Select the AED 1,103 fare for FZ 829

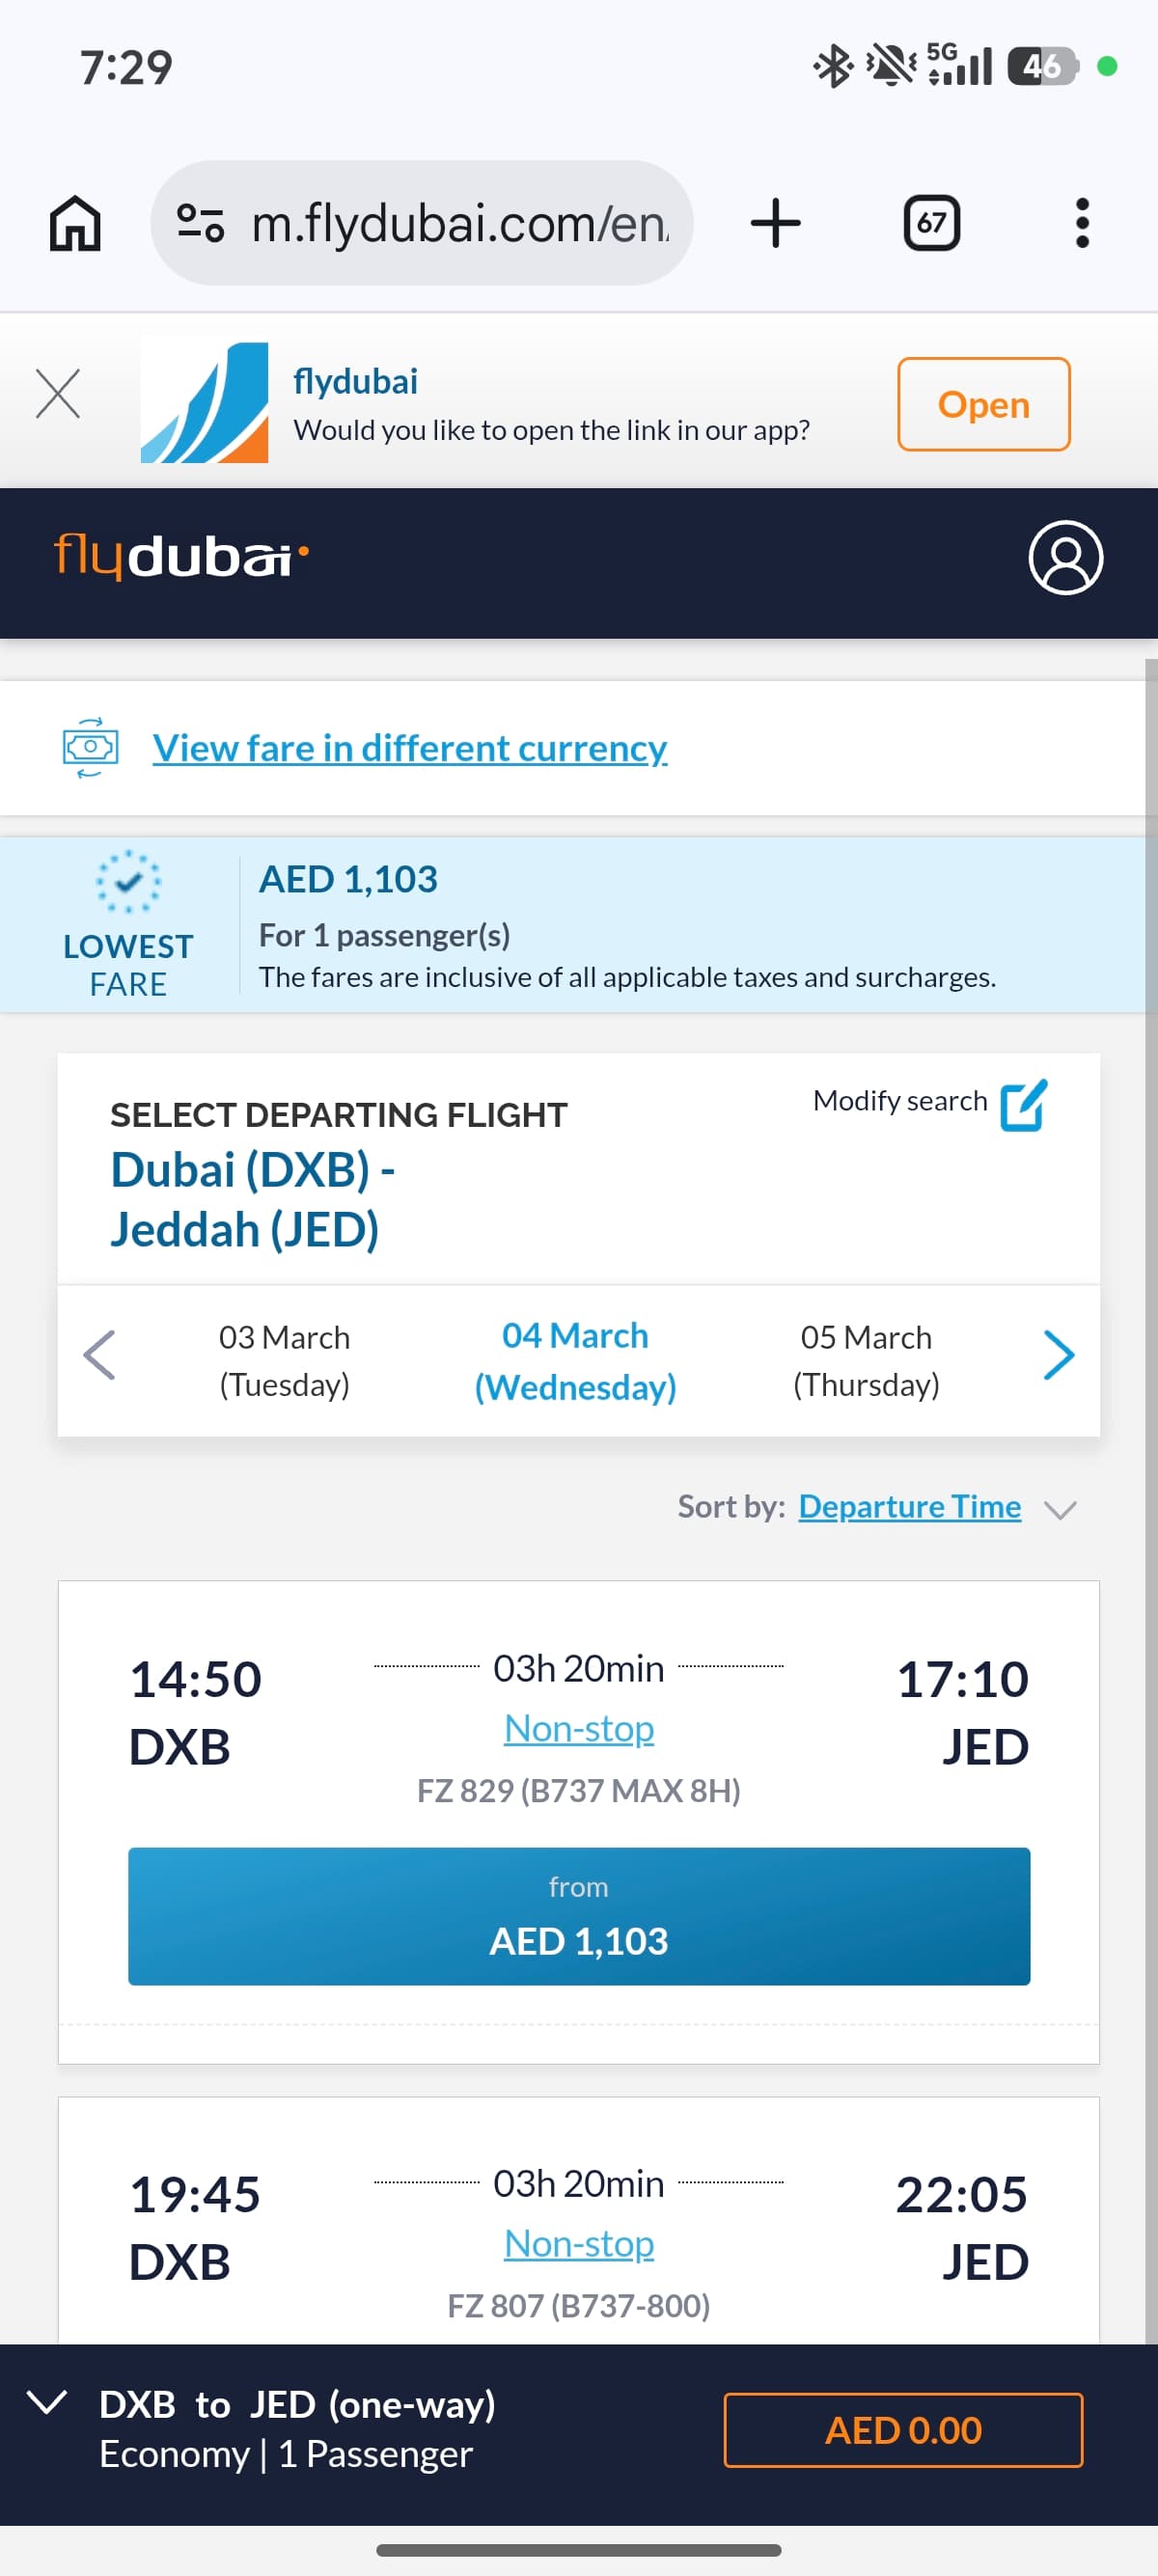click(x=578, y=1916)
